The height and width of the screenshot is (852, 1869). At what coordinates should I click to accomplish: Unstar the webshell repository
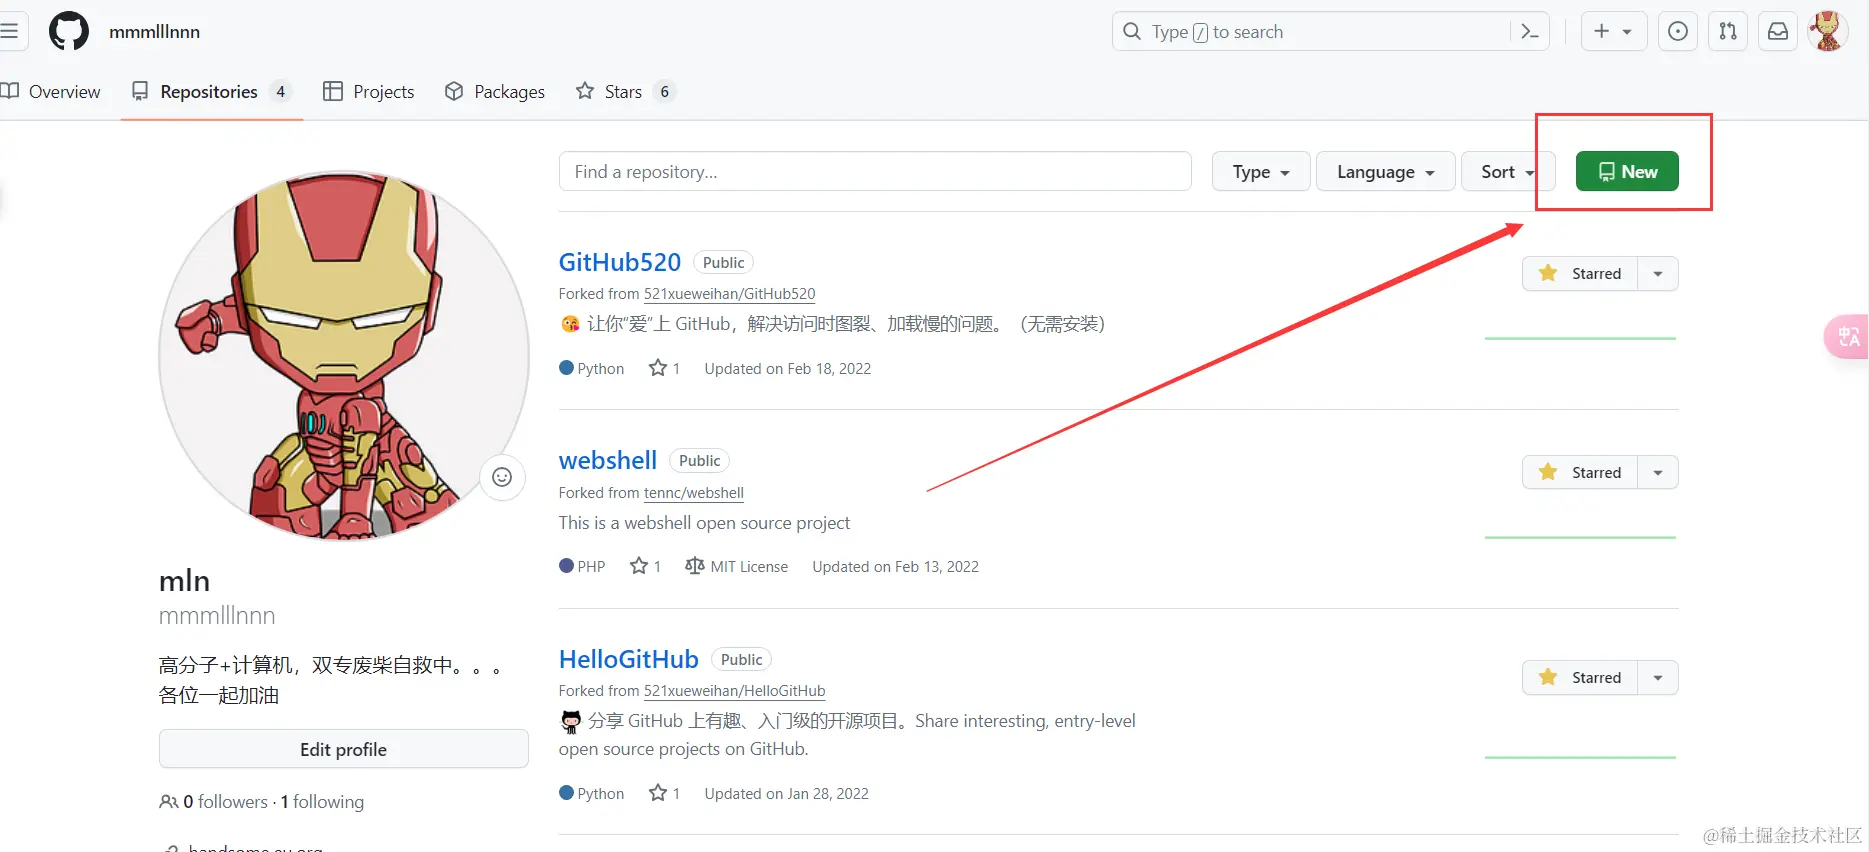pyautogui.click(x=1580, y=472)
